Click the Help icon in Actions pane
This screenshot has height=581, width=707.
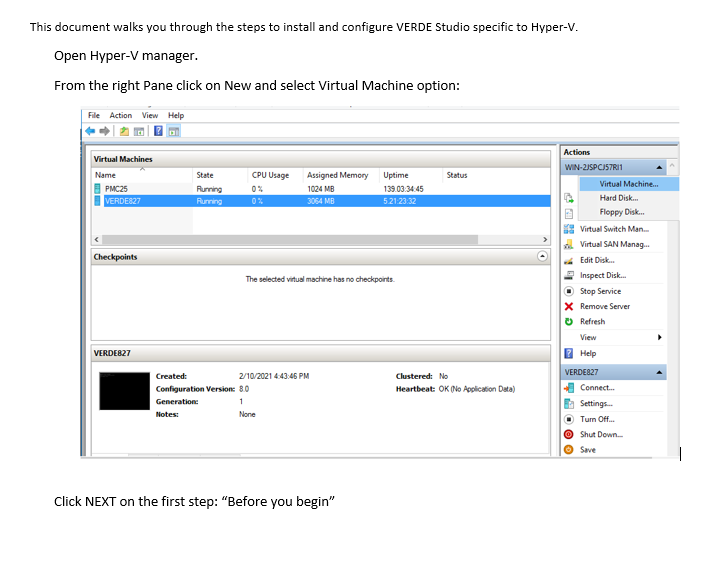(569, 353)
